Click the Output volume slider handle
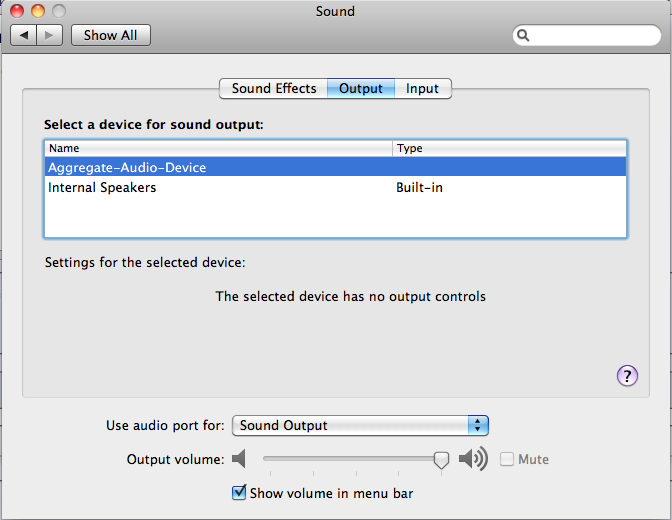The height and width of the screenshot is (520, 672). [441, 460]
